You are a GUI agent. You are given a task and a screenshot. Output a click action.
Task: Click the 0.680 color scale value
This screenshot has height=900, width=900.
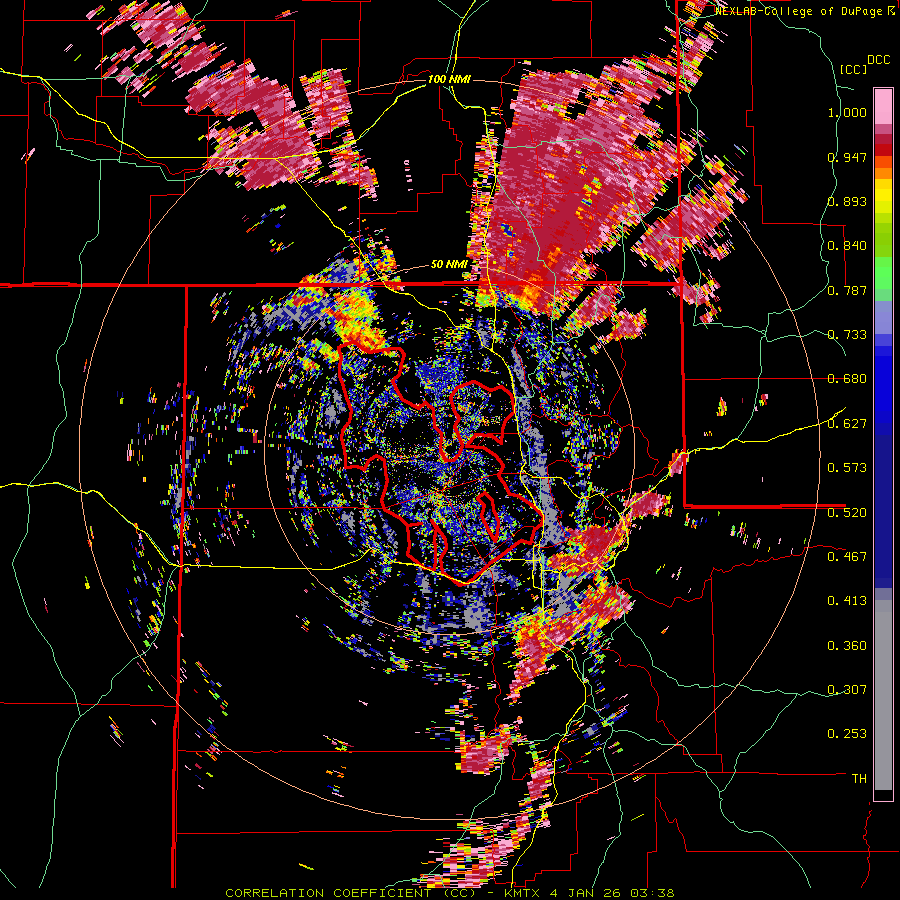click(x=847, y=379)
